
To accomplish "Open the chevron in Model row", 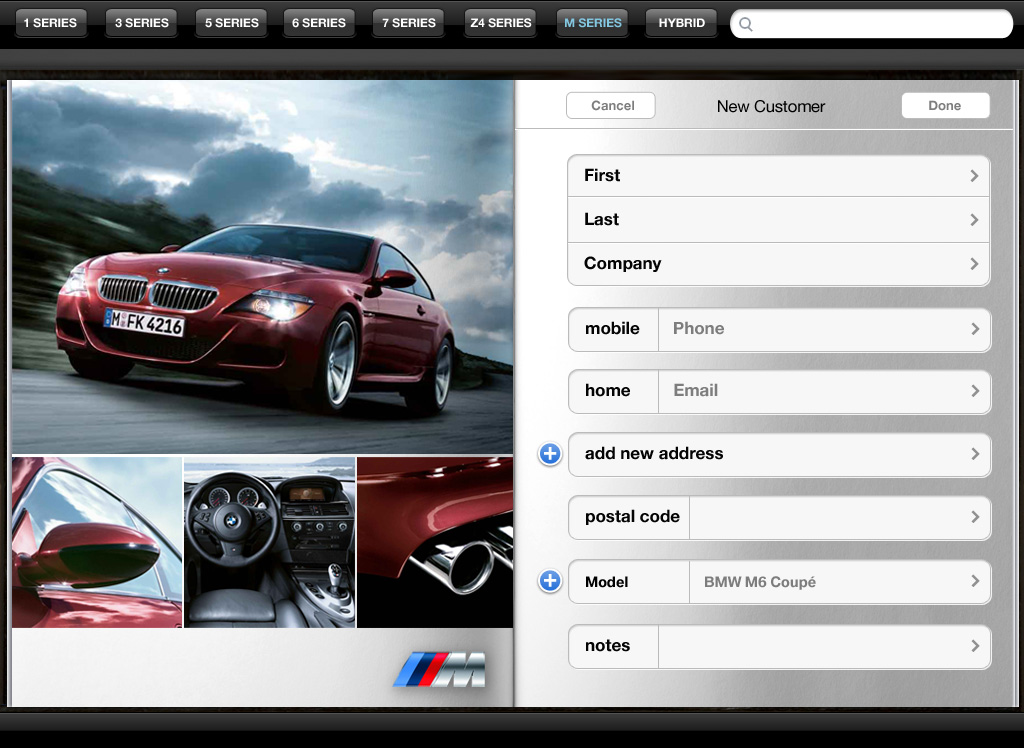I will [975, 581].
